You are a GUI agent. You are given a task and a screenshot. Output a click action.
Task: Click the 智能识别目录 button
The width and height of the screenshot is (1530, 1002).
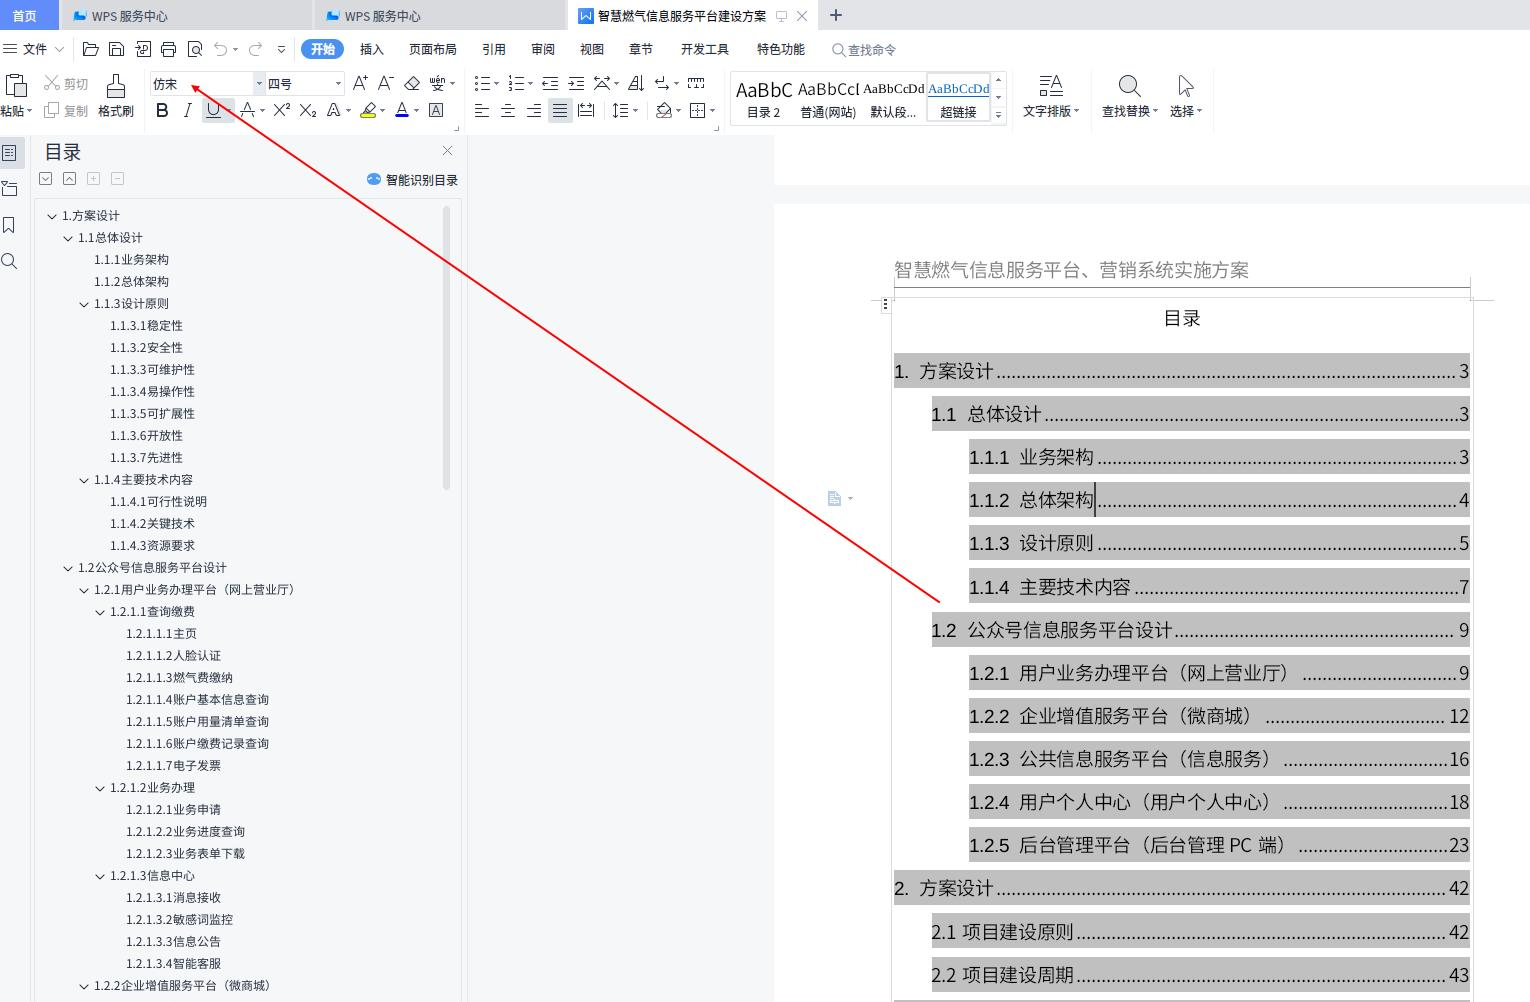(412, 180)
